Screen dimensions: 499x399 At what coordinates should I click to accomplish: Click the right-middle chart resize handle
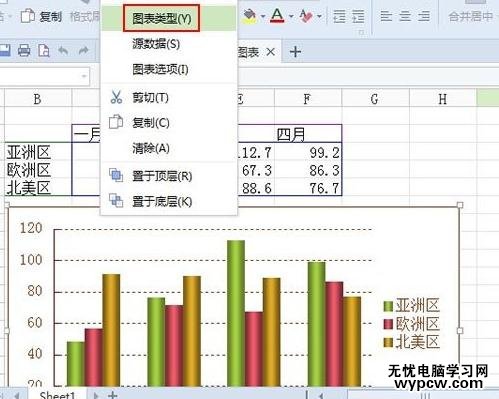point(460,330)
